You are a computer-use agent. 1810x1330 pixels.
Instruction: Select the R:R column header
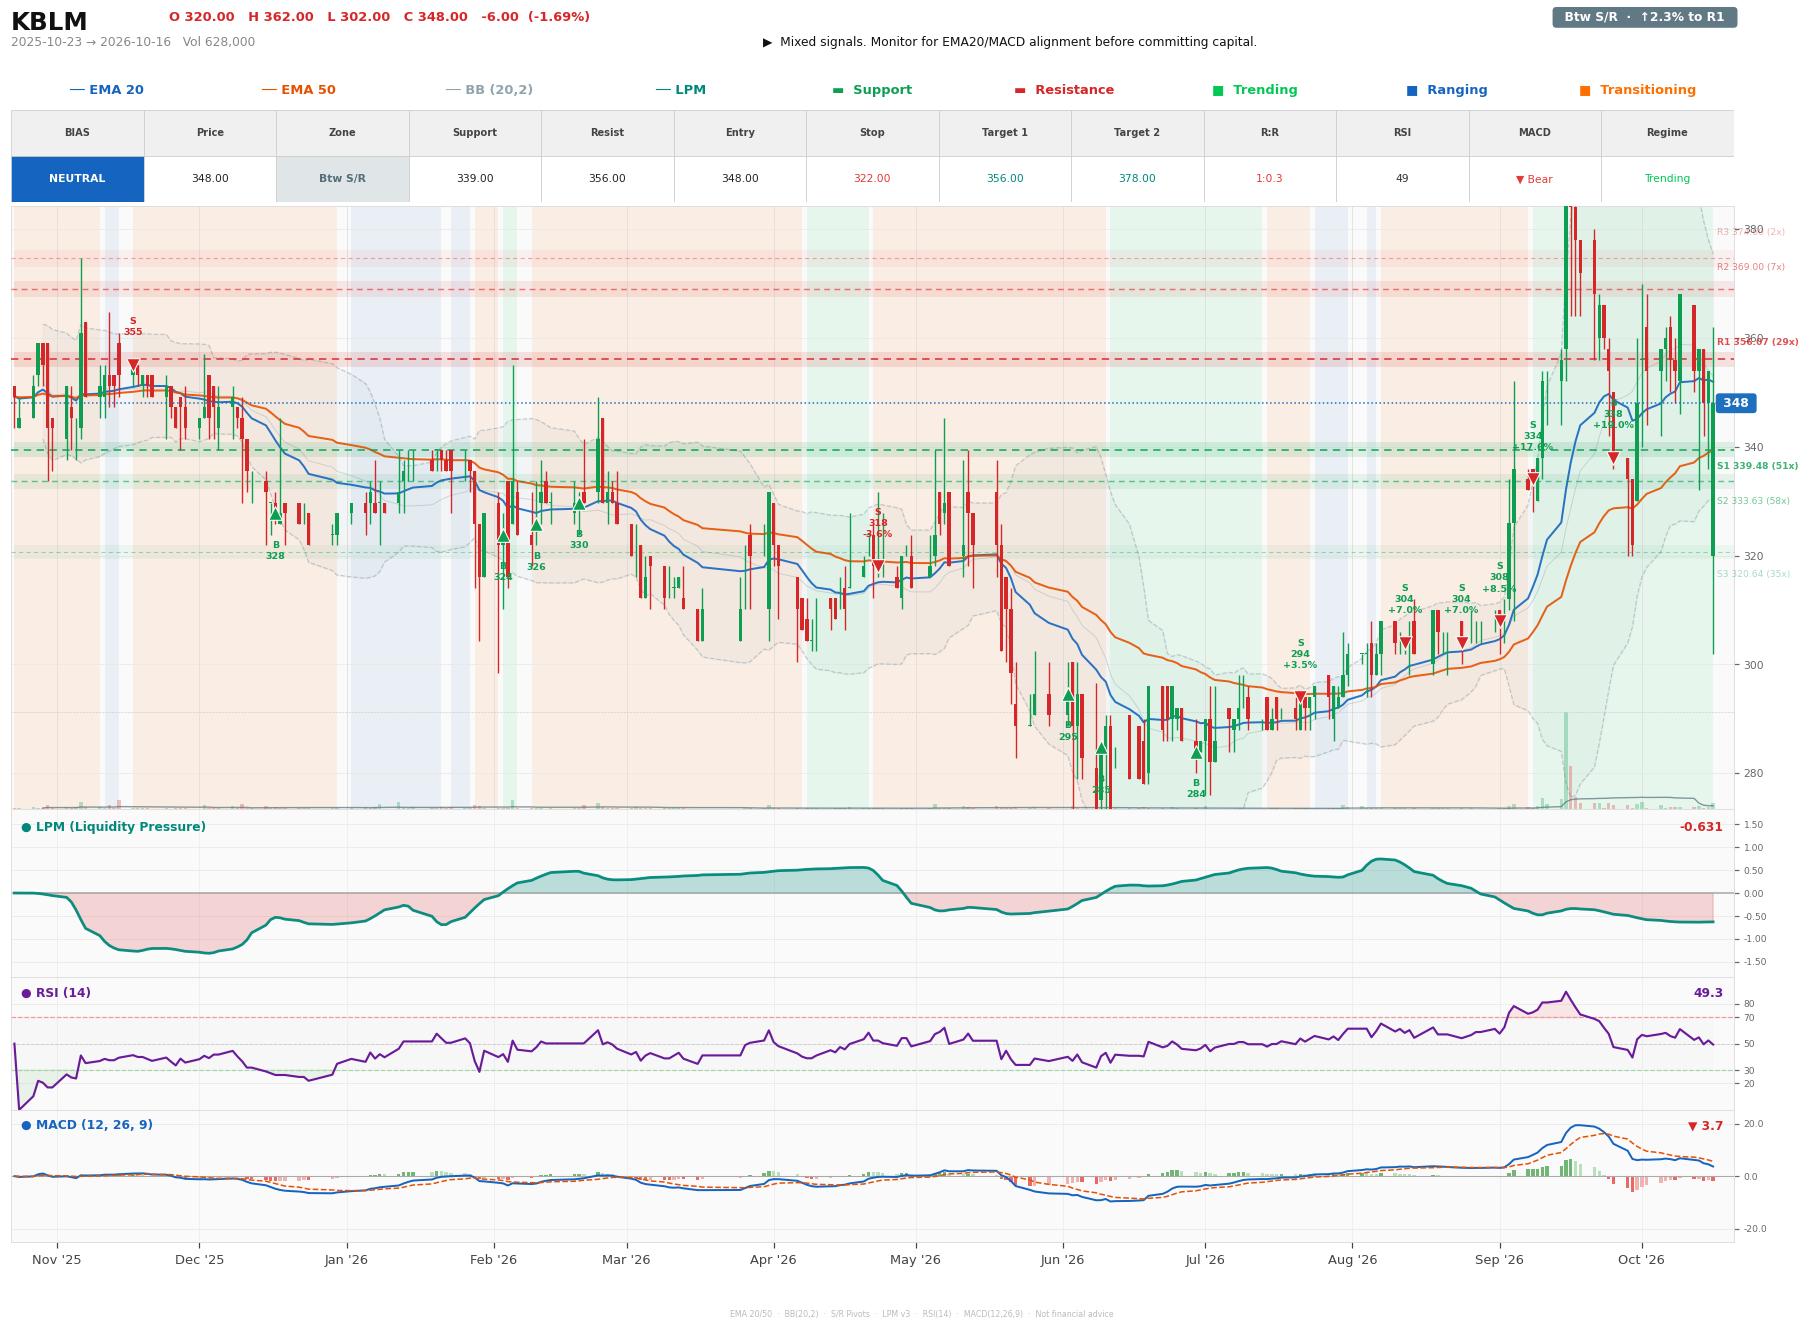[x=1270, y=133]
